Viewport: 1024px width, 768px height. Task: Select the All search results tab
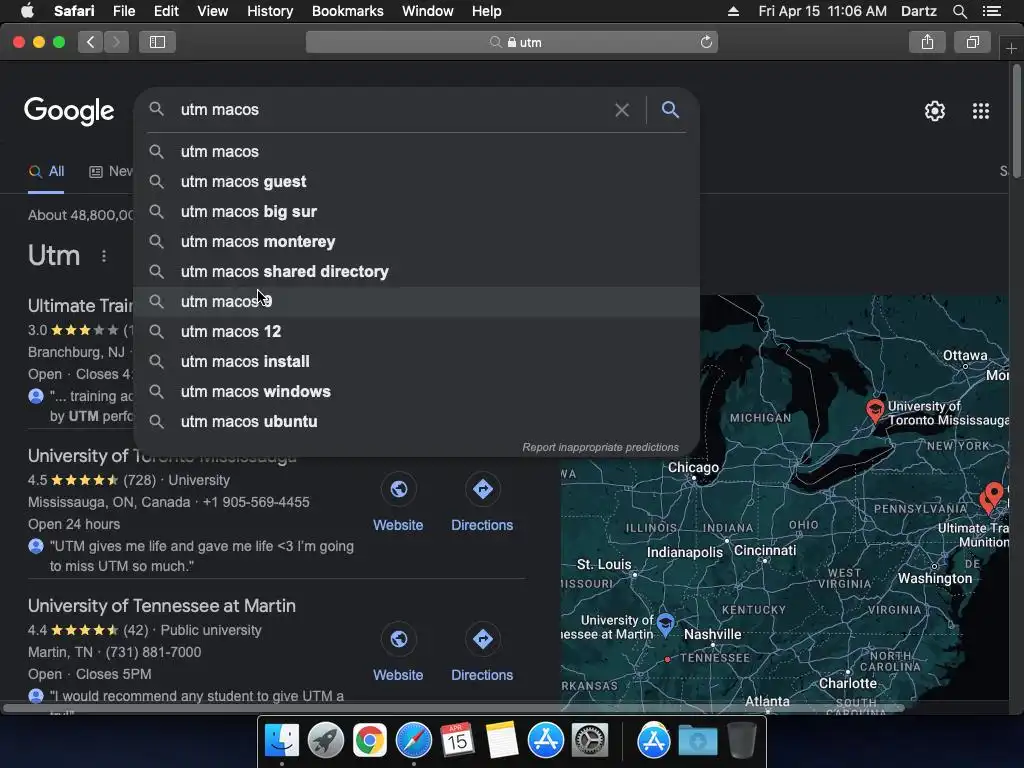click(x=46, y=172)
